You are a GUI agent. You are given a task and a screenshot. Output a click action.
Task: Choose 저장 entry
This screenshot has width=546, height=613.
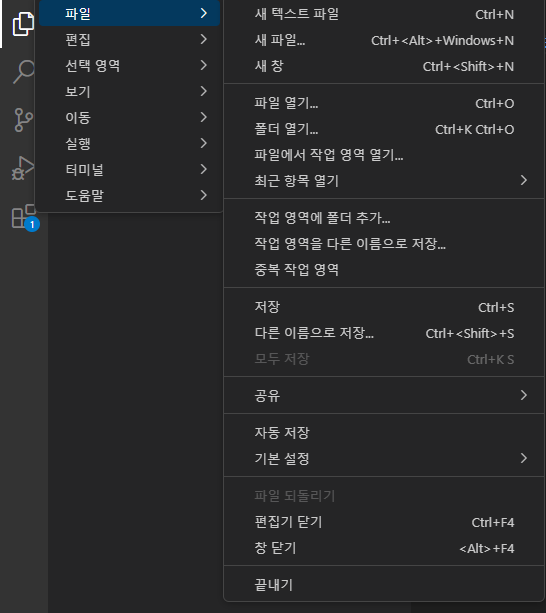pyautogui.click(x=384, y=307)
